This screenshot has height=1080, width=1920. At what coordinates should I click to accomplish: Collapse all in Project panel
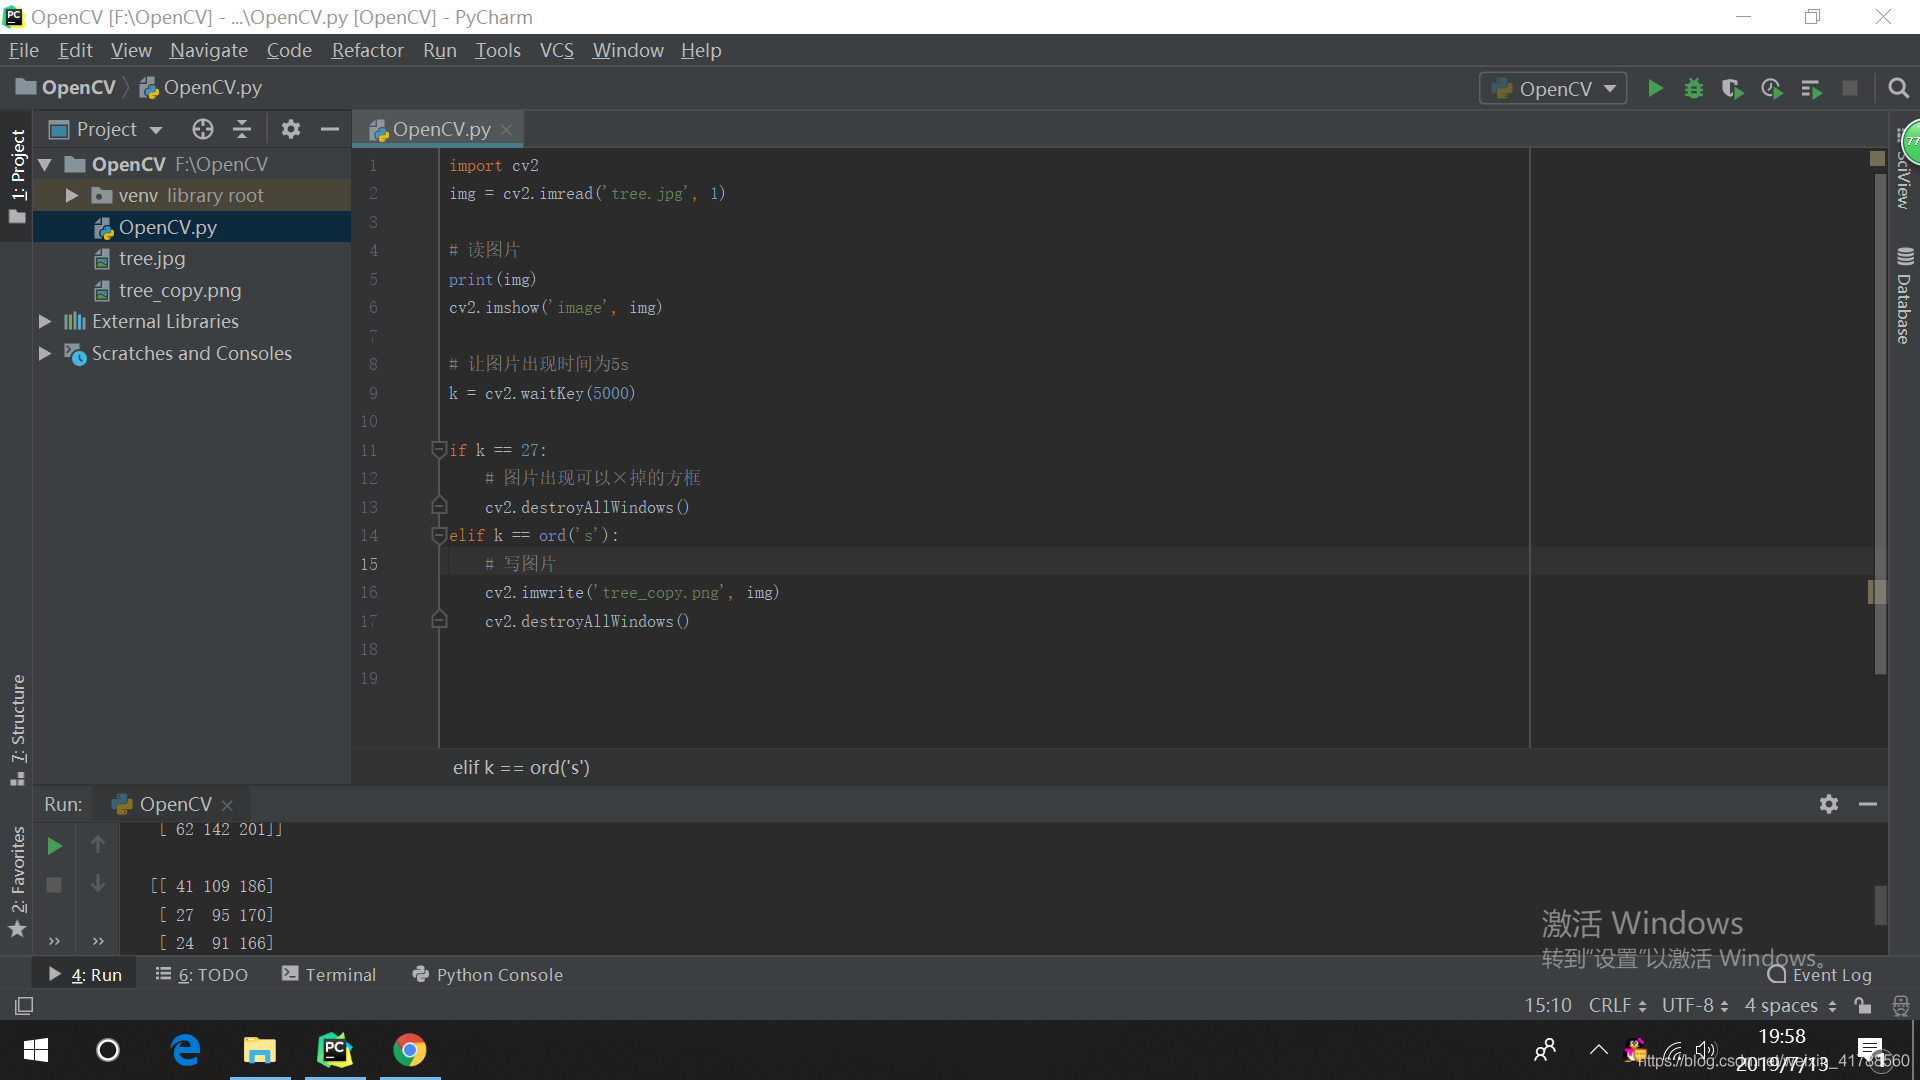click(242, 129)
